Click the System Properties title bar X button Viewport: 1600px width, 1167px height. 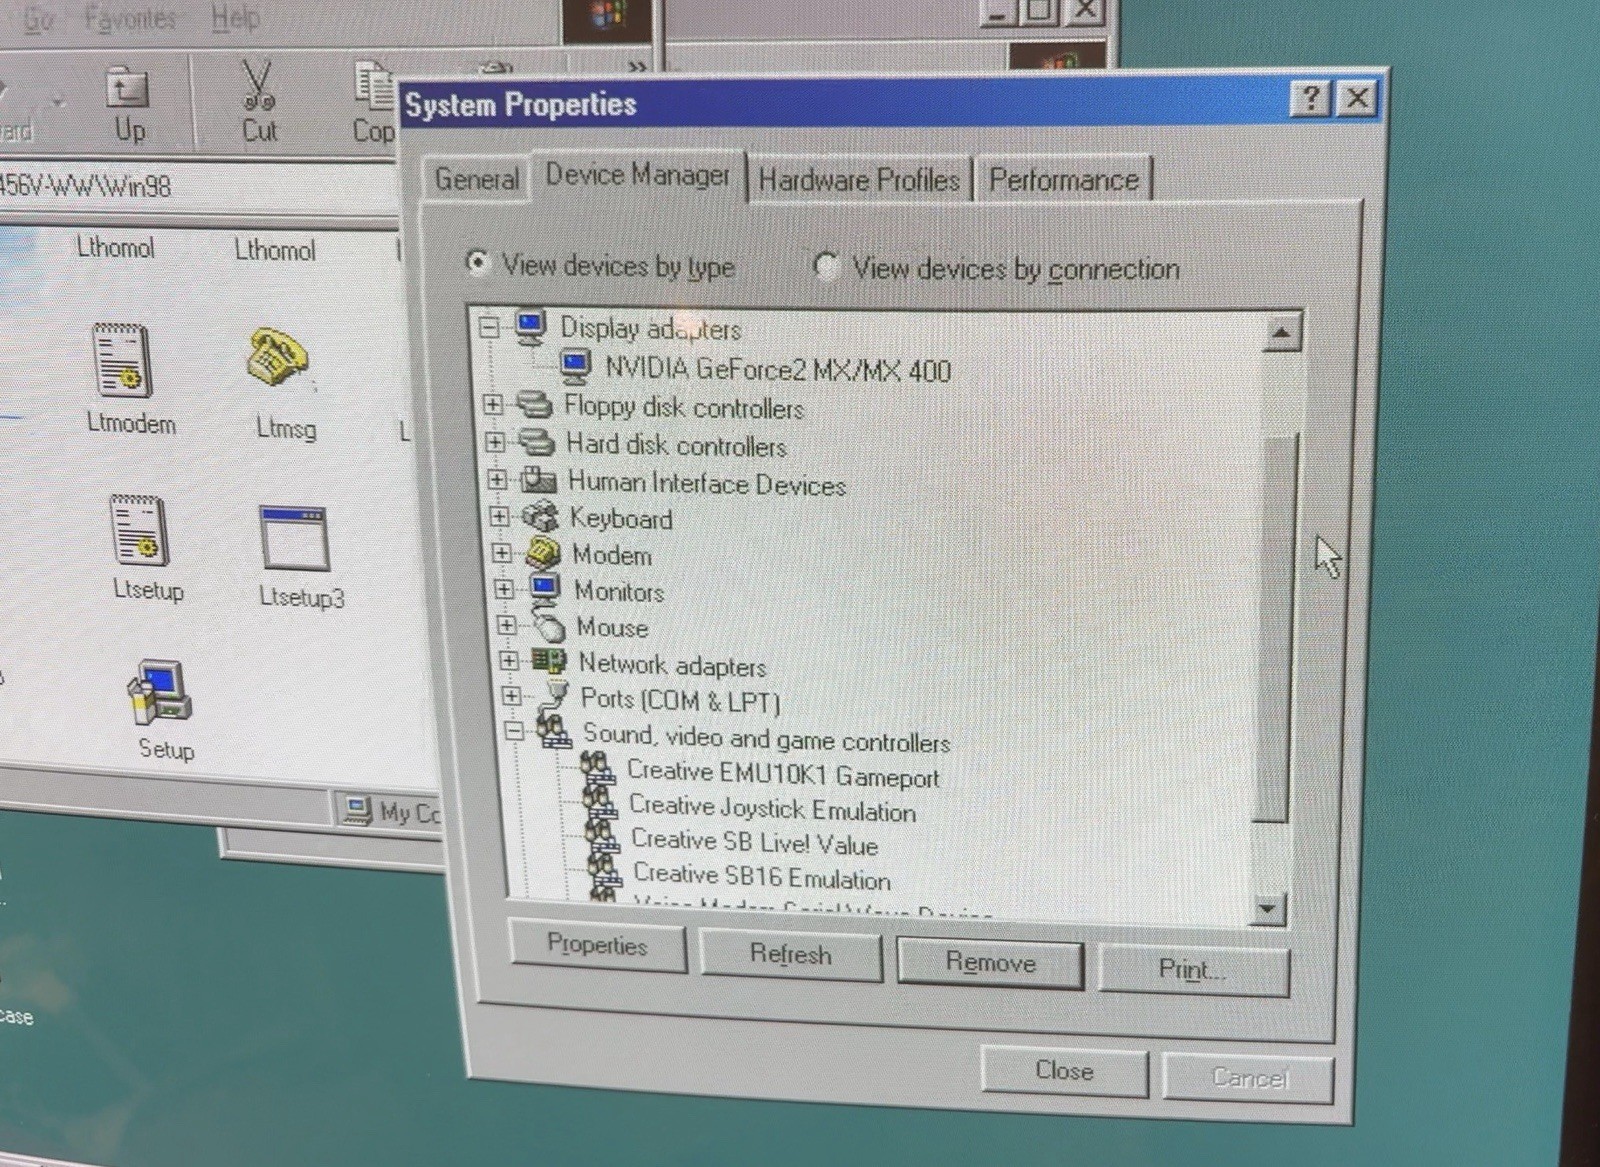click(1357, 98)
